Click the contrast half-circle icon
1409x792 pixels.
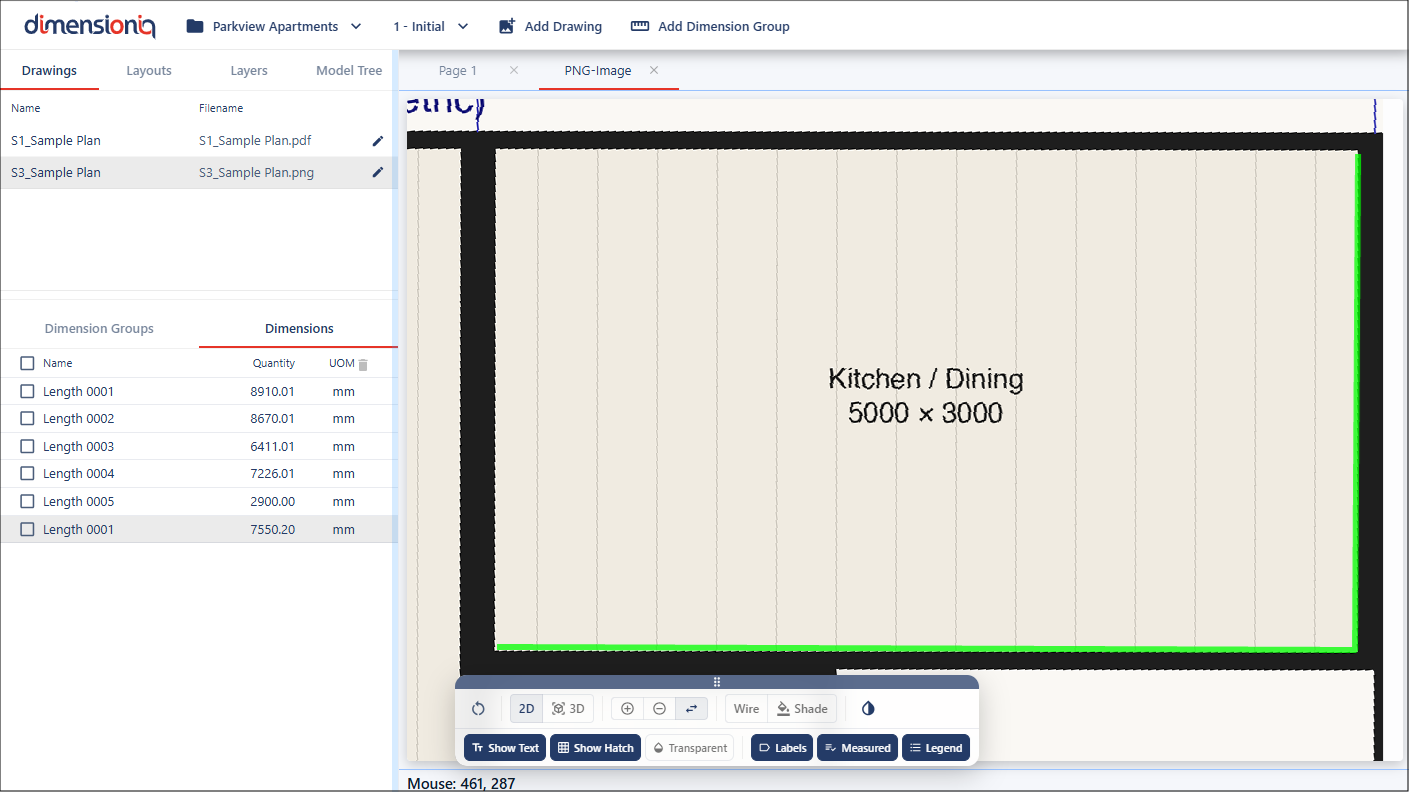point(868,709)
